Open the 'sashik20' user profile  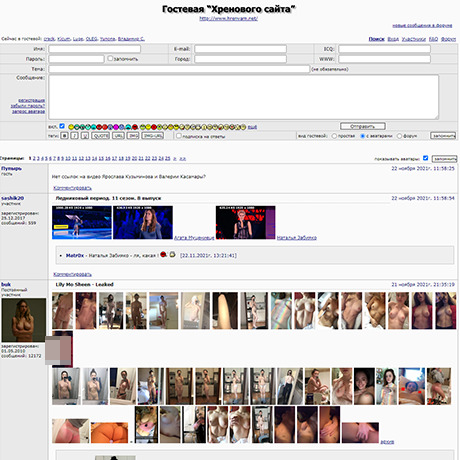coord(12,198)
